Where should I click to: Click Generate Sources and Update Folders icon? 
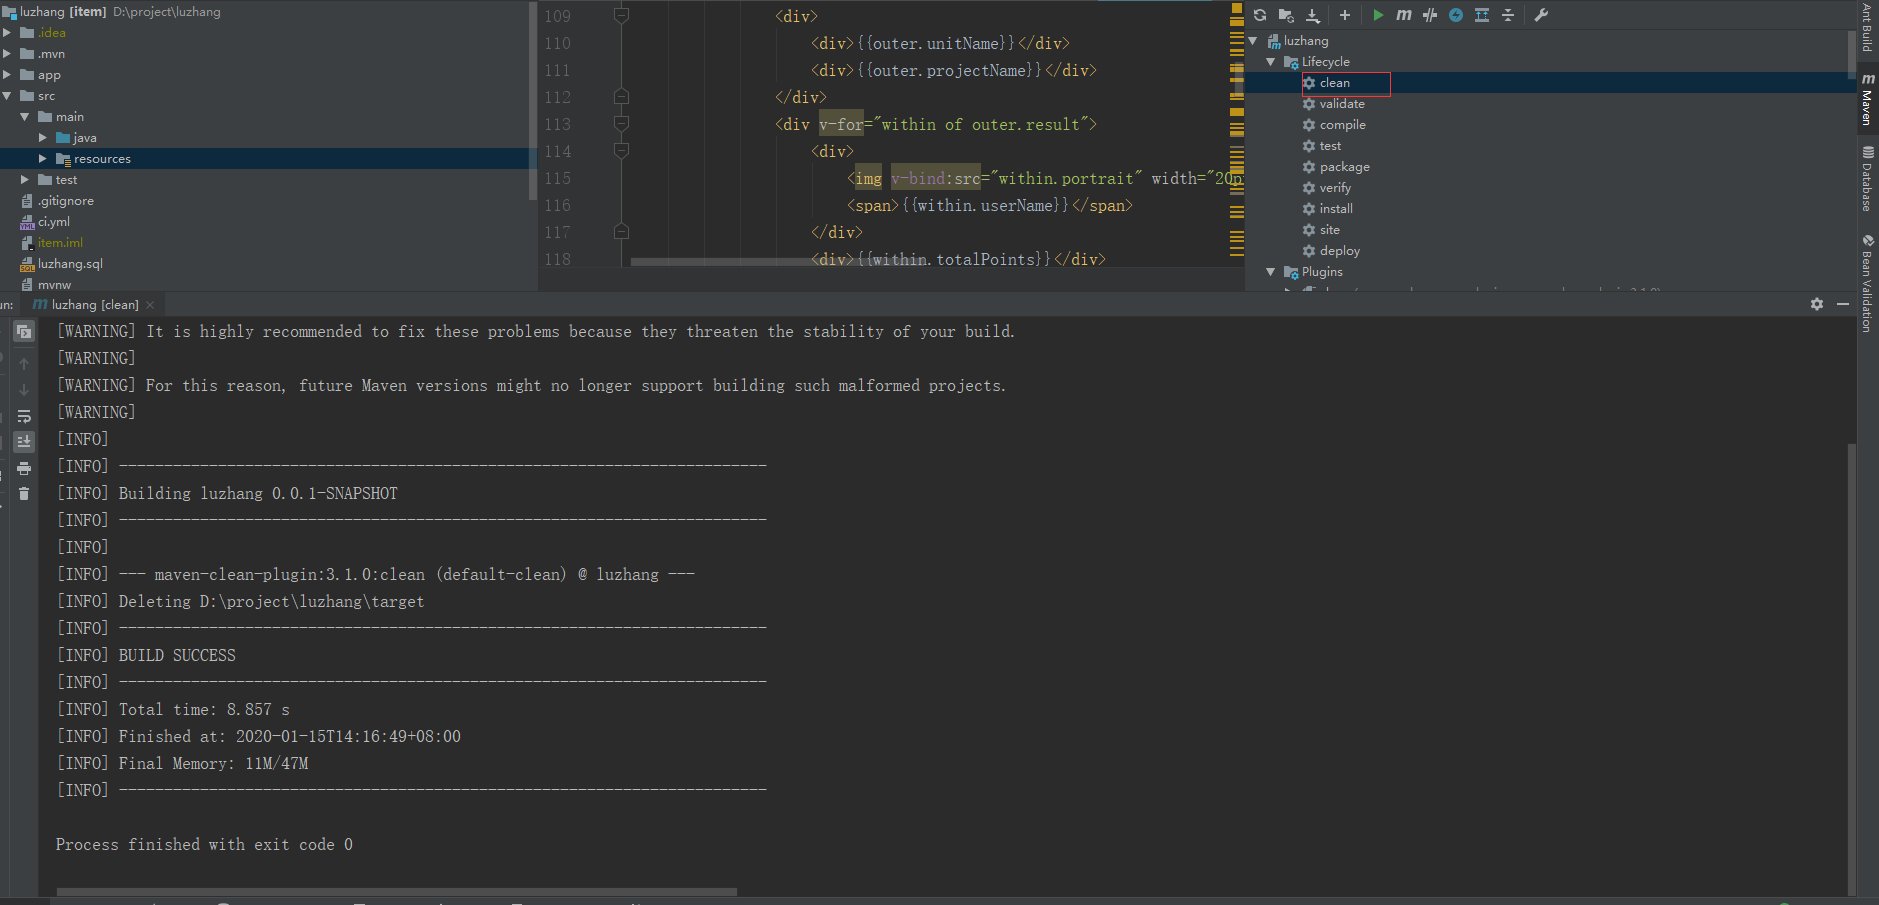pyautogui.click(x=1286, y=15)
